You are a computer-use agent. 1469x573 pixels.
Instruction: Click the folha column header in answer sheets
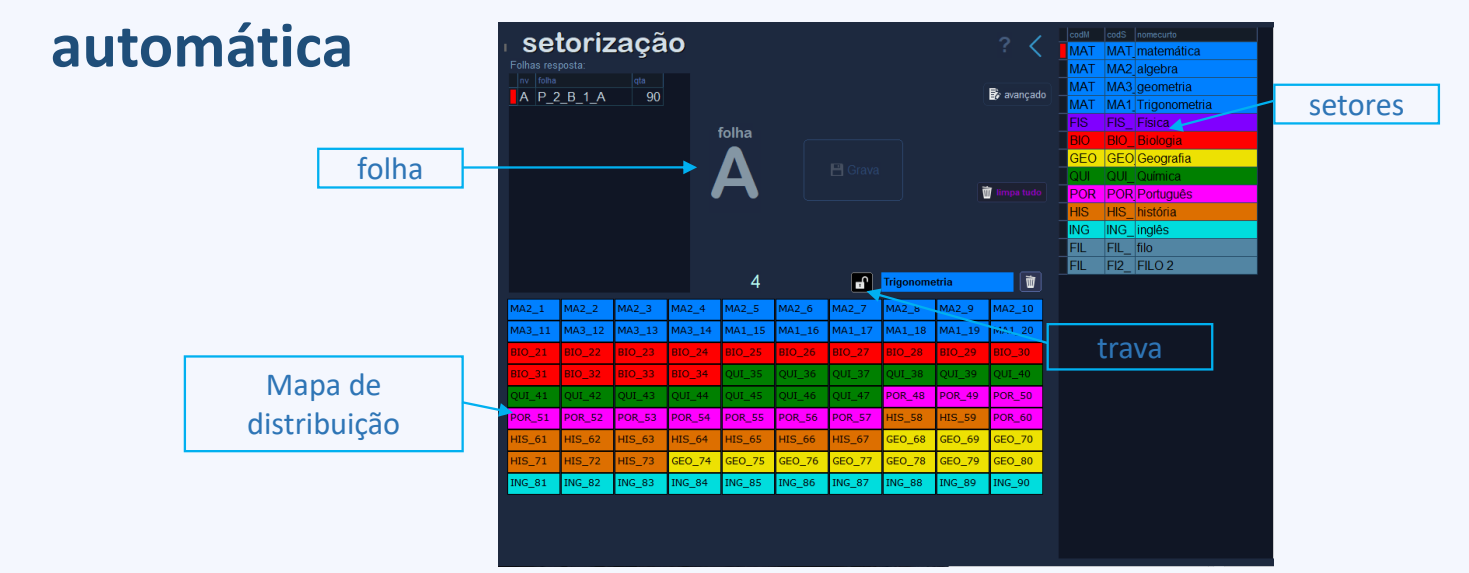583,80
